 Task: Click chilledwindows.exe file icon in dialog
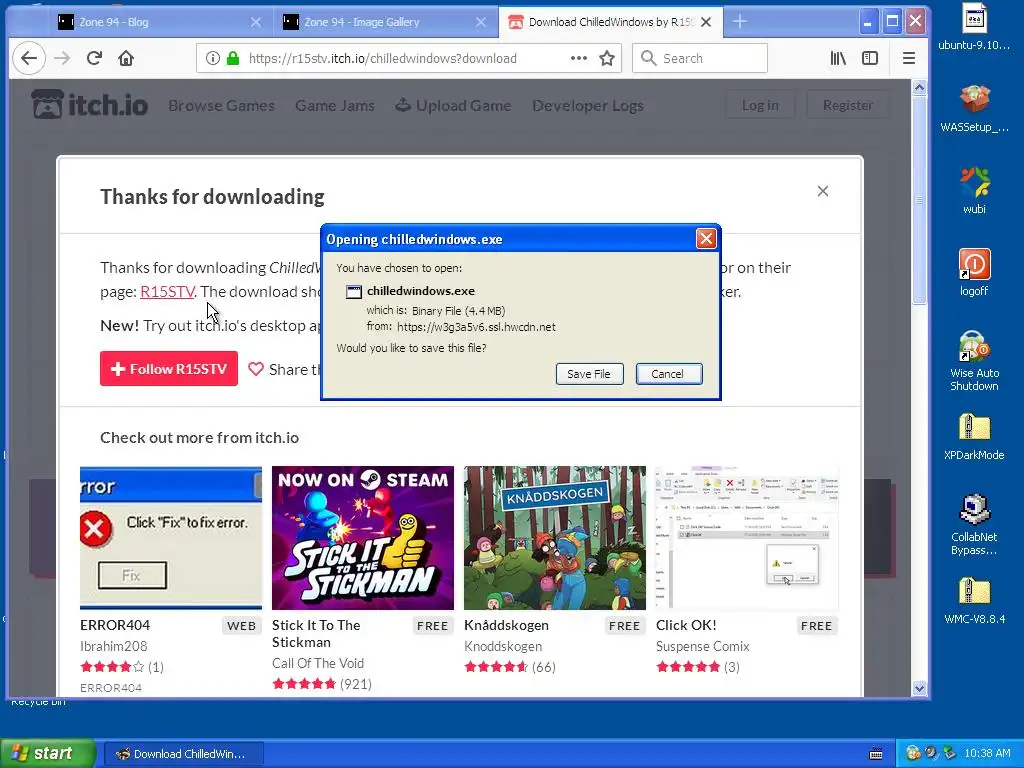[x=353, y=292]
